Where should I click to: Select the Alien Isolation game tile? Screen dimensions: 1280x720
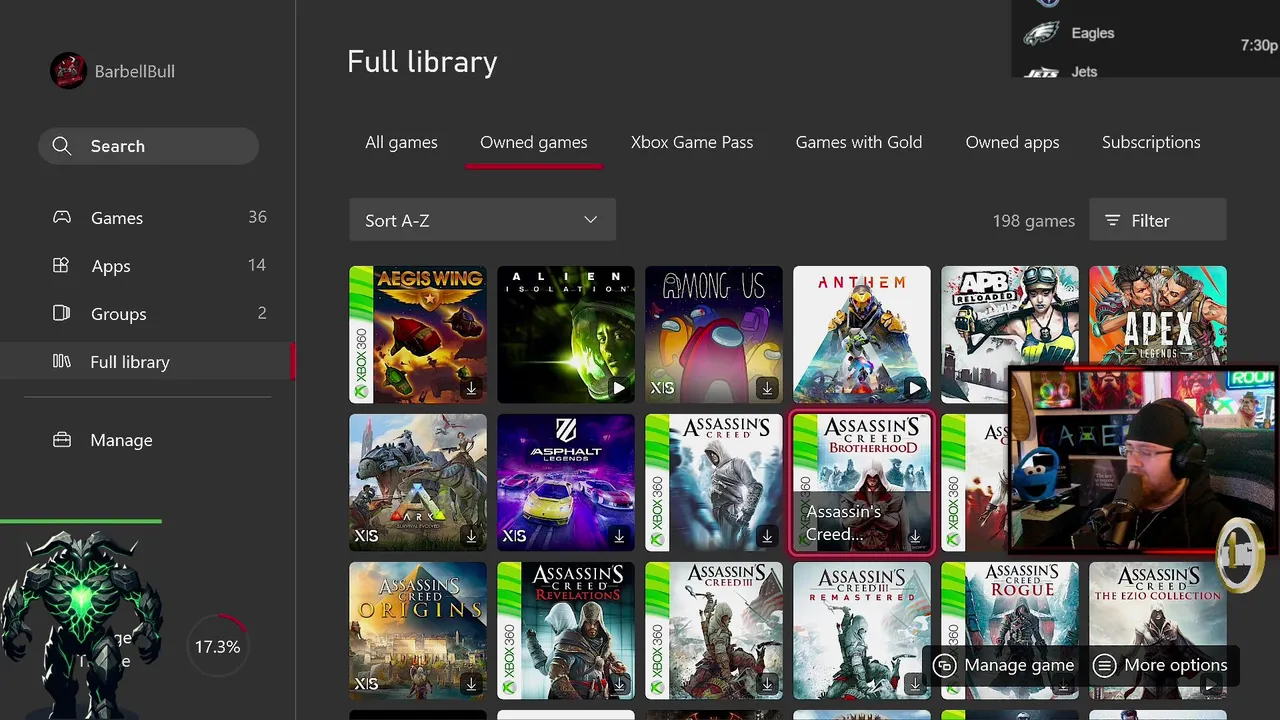566,334
